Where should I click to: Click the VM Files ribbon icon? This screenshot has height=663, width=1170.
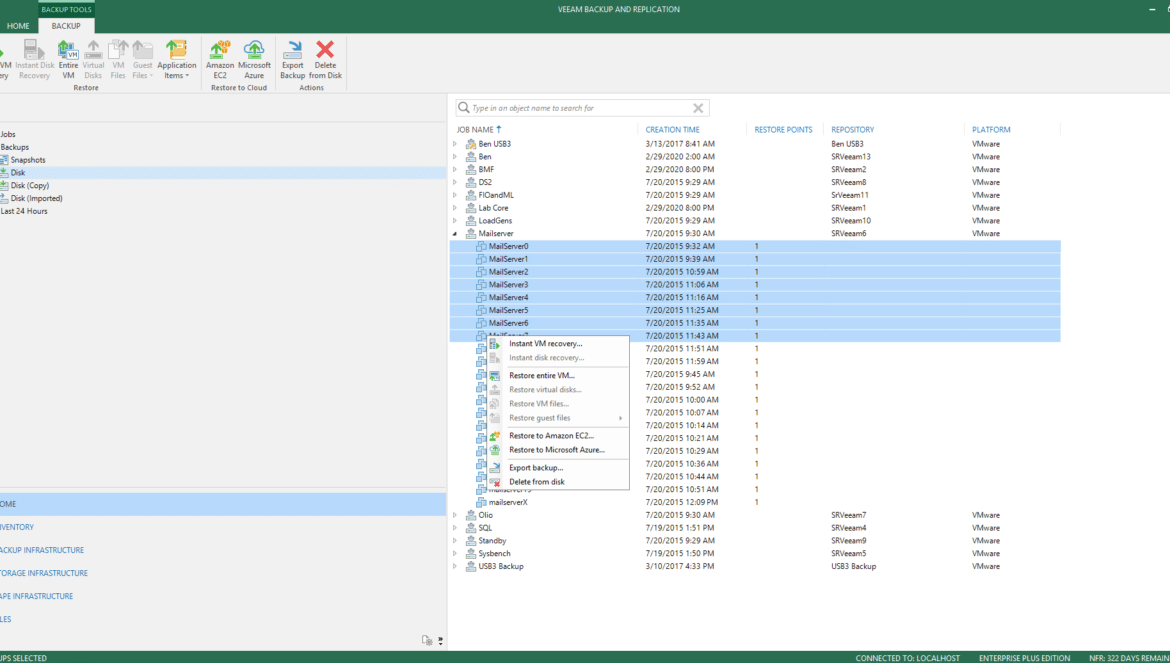click(118, 60)
